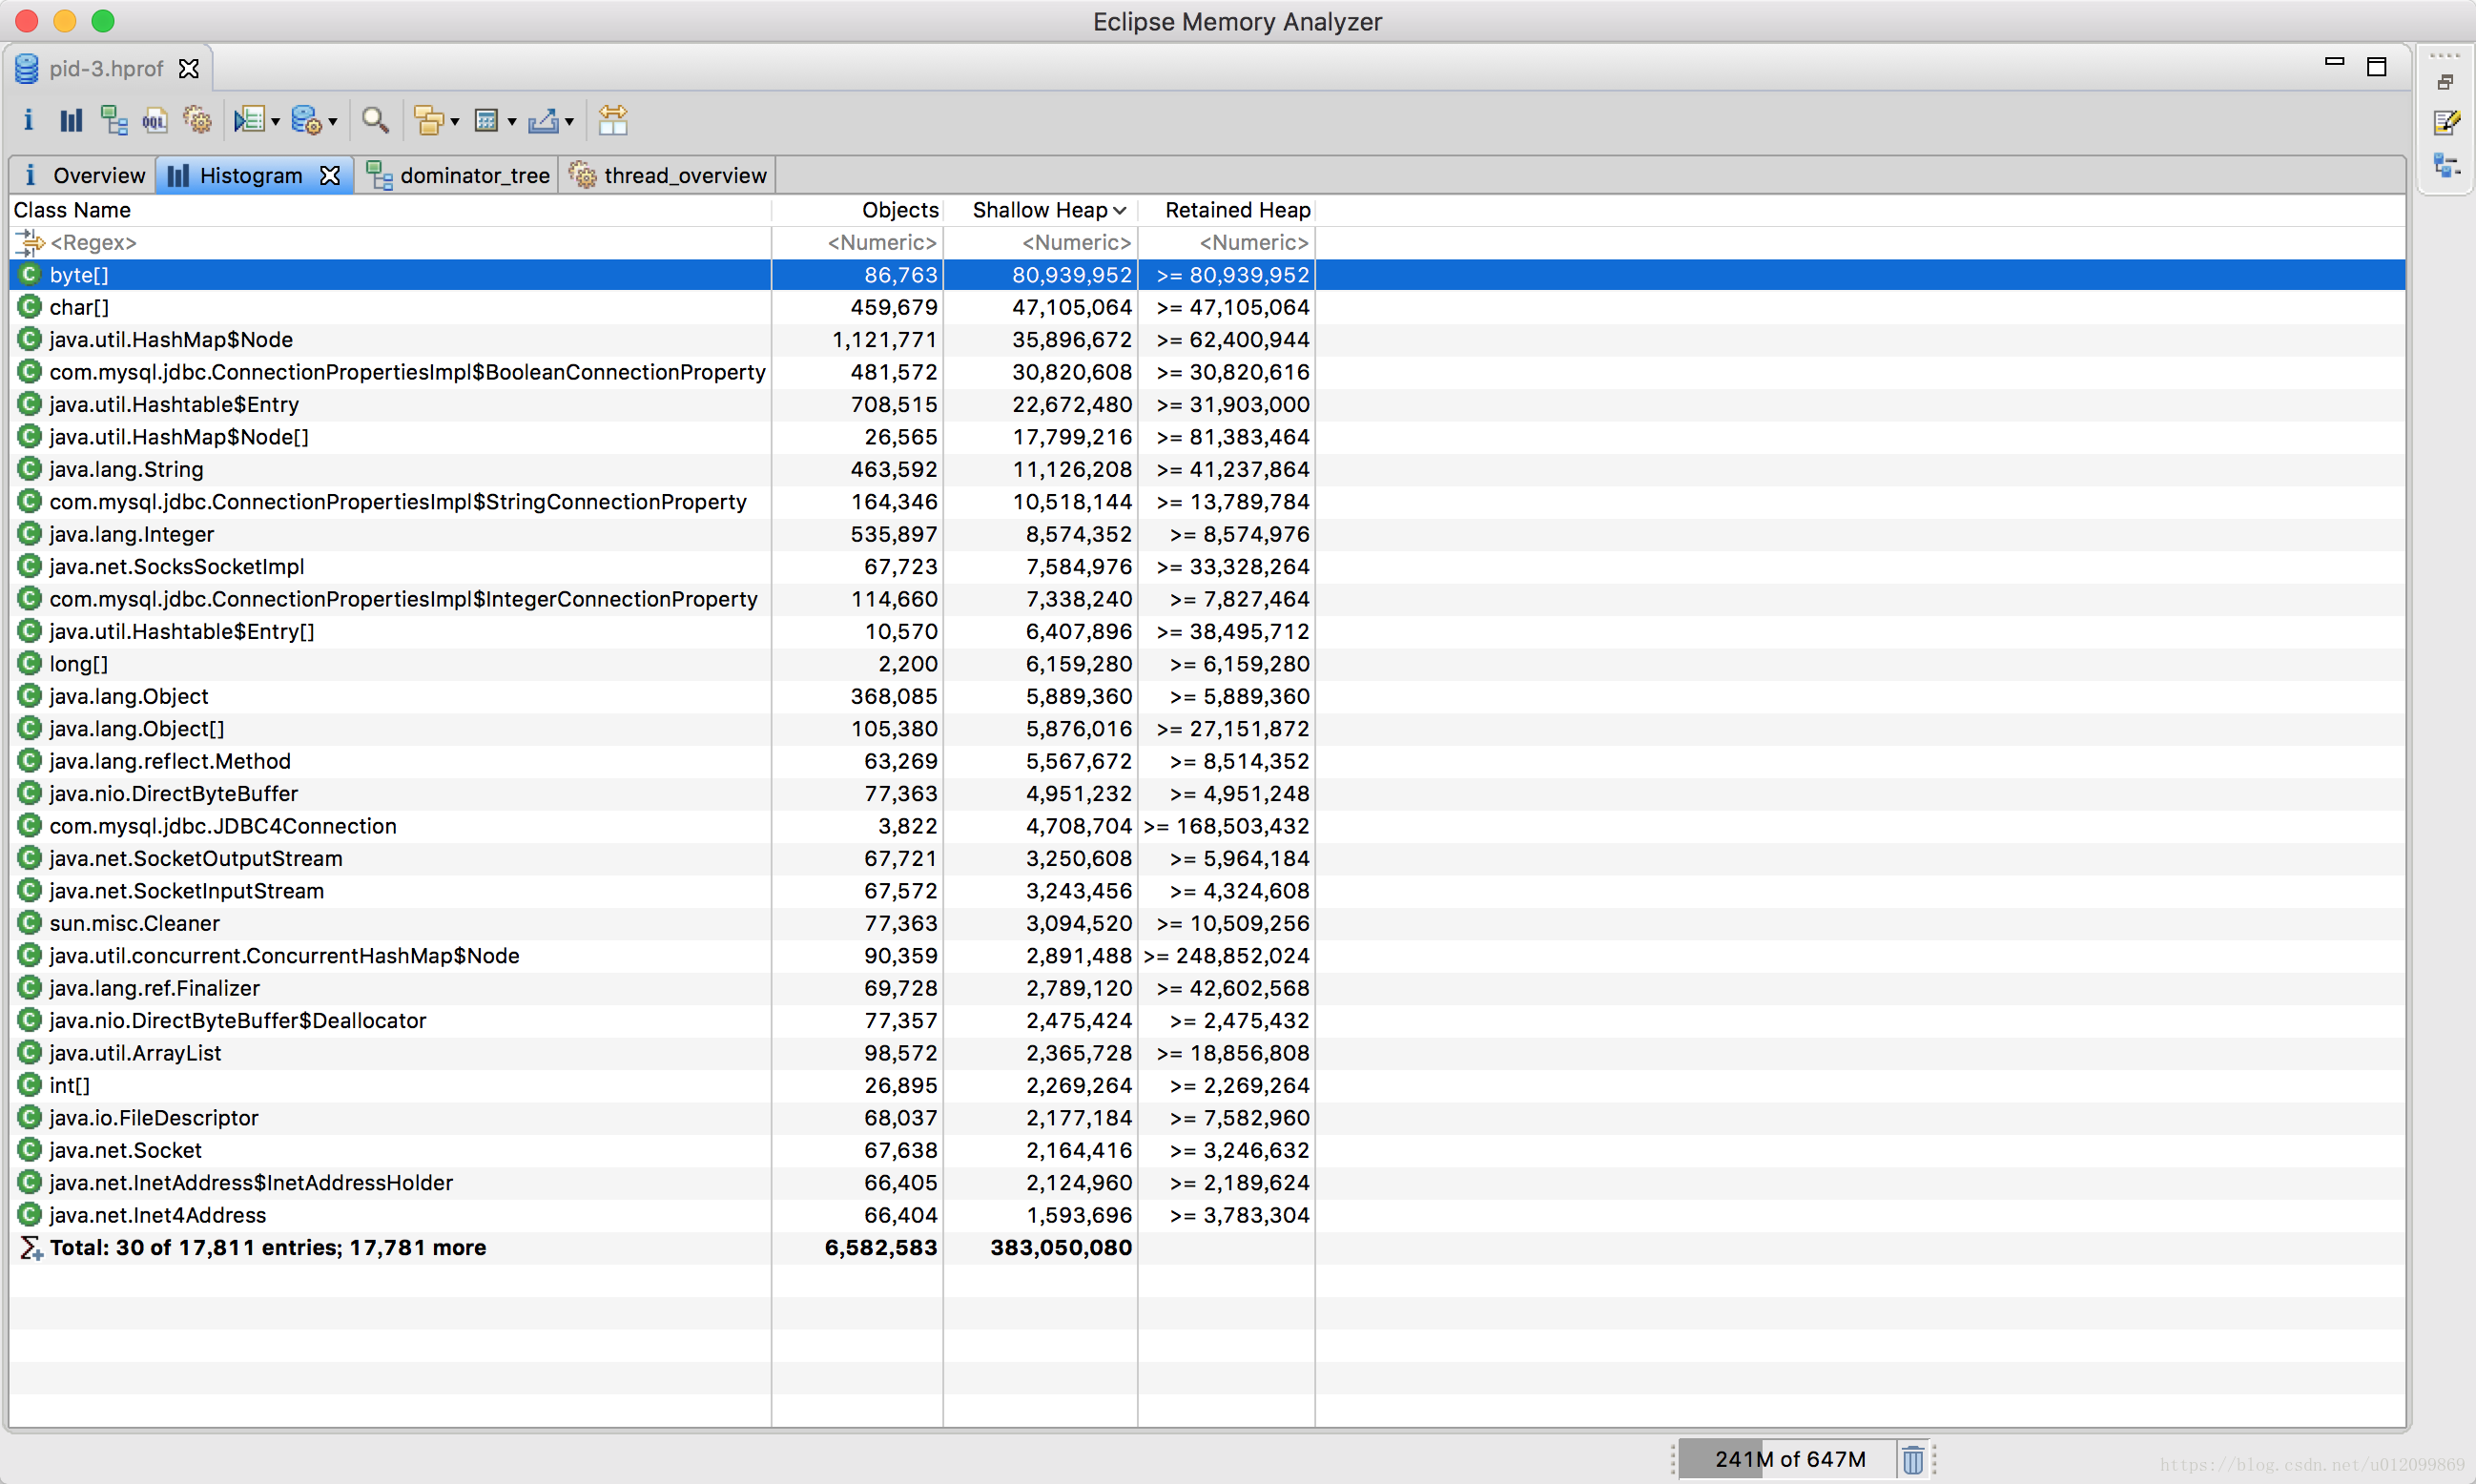
Task: Select the java.util.concurrent.ConcurrentHashMap$Node row
Action: coord(1207,956)
